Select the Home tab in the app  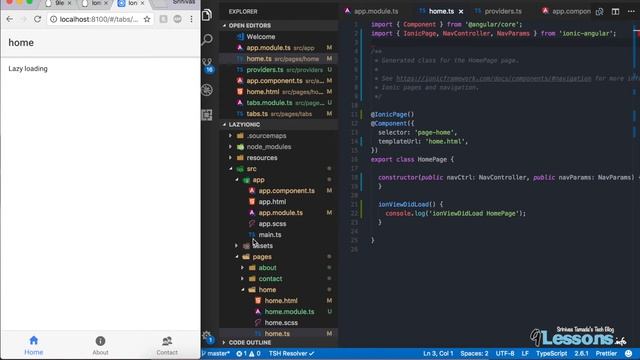click(33, 345)
